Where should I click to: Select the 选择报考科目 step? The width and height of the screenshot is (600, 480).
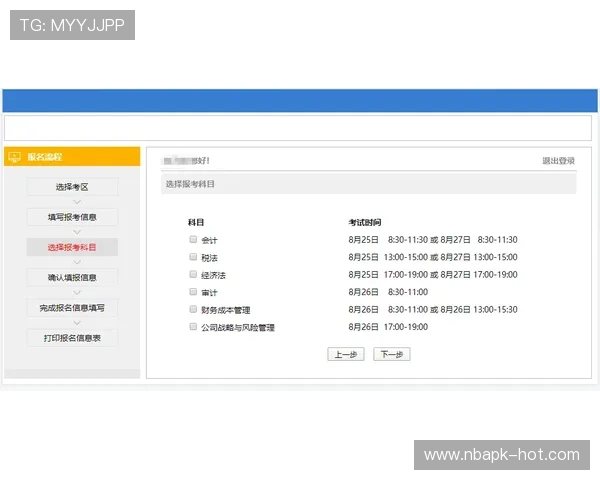pos(72,247)
